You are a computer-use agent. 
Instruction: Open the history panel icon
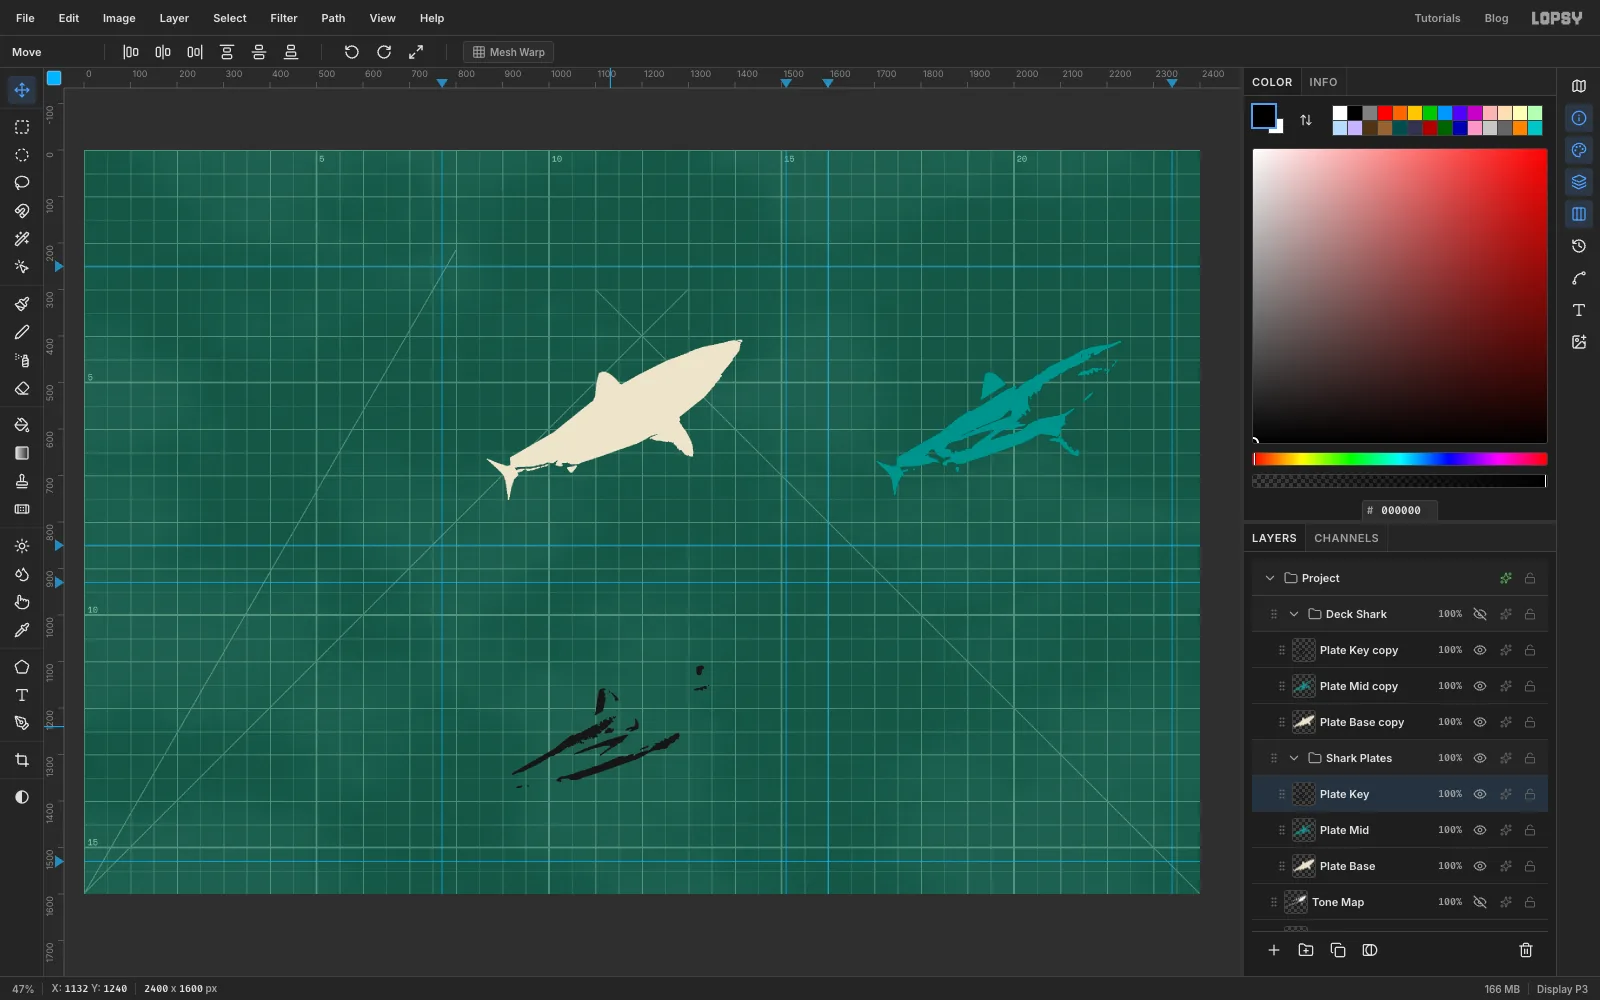(x=1579, y=246)
